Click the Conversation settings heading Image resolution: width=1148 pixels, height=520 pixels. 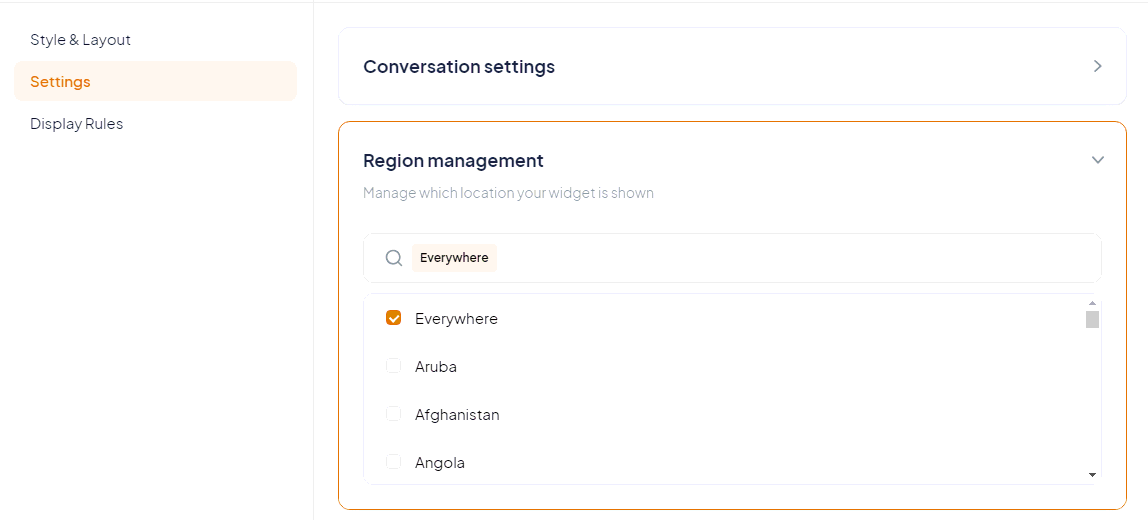pos(459,67)
